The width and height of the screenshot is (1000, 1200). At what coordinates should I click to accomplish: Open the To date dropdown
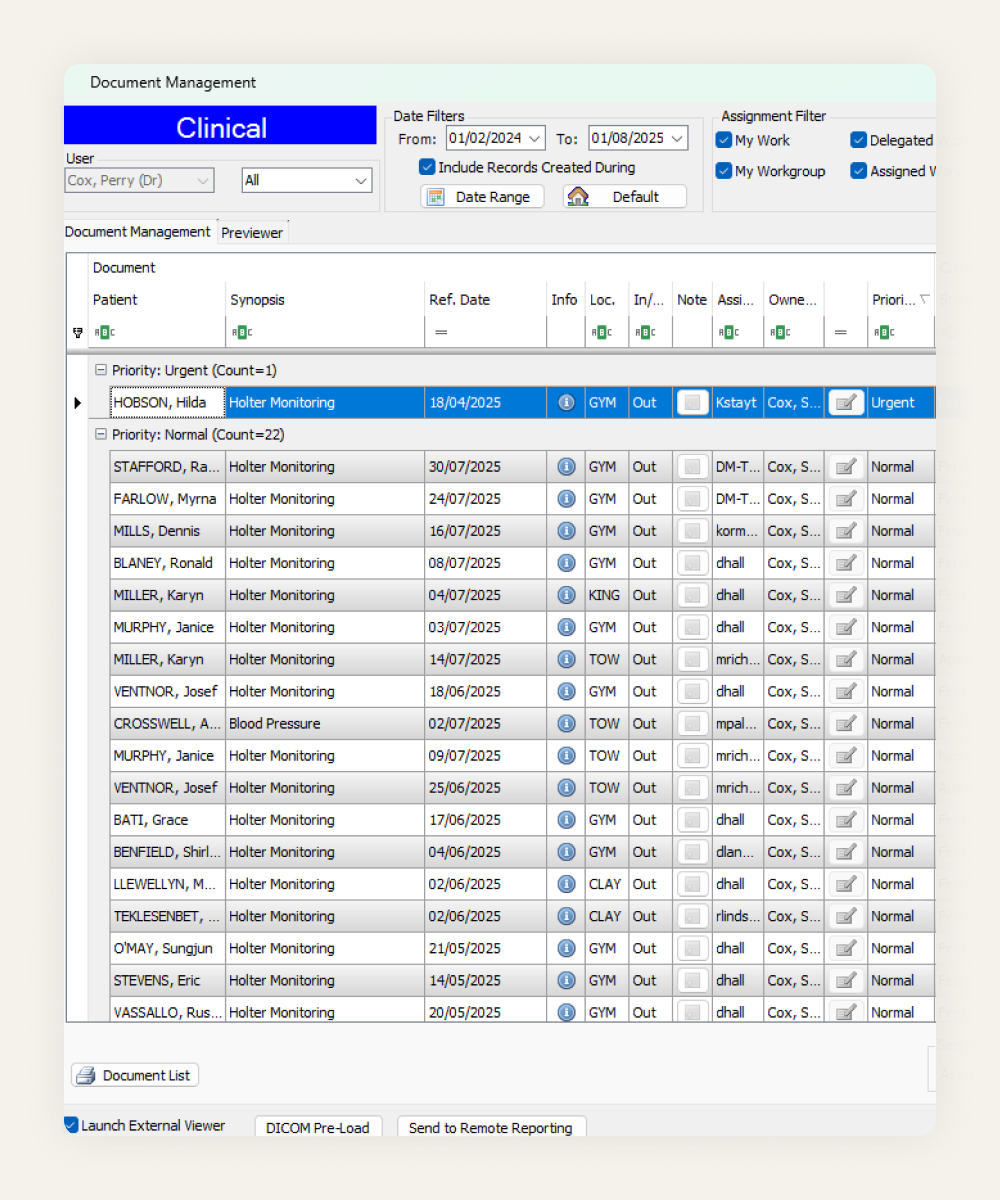pyautogui.click(x=677, y=139)
